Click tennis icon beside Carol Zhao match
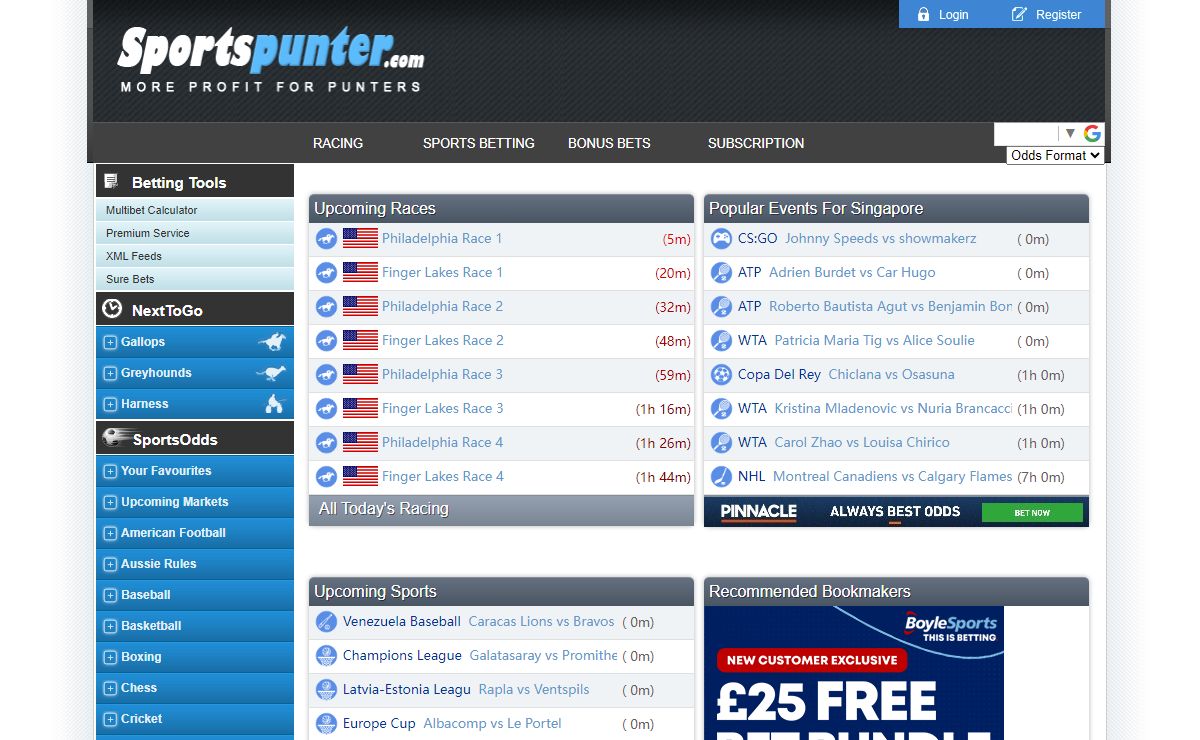1200x740 pixels. (721, 443)
